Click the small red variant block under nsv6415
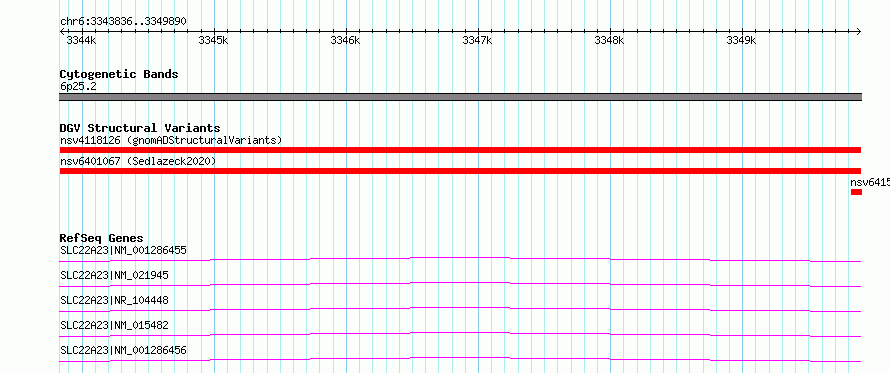Screen dimensions: 890x373 pyautogui.click(x=856, y=192)
